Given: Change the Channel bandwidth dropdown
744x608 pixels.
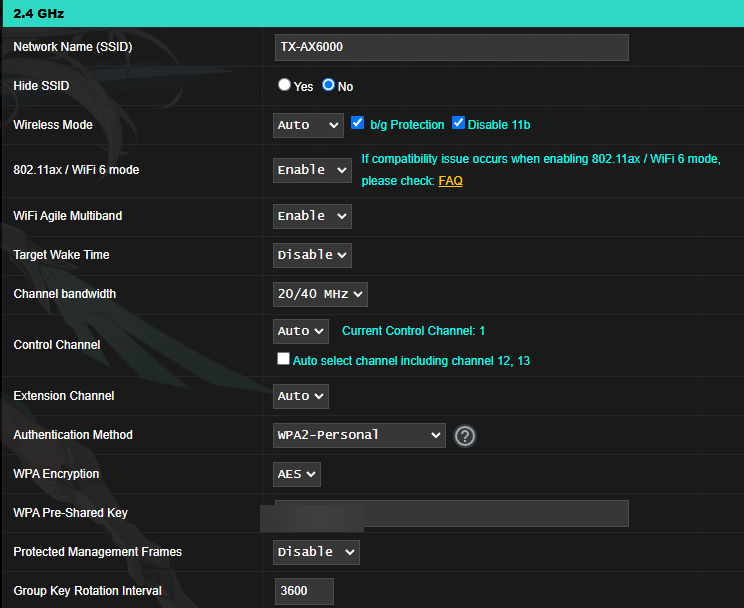Looking at the screenshot, I should 320,294.
